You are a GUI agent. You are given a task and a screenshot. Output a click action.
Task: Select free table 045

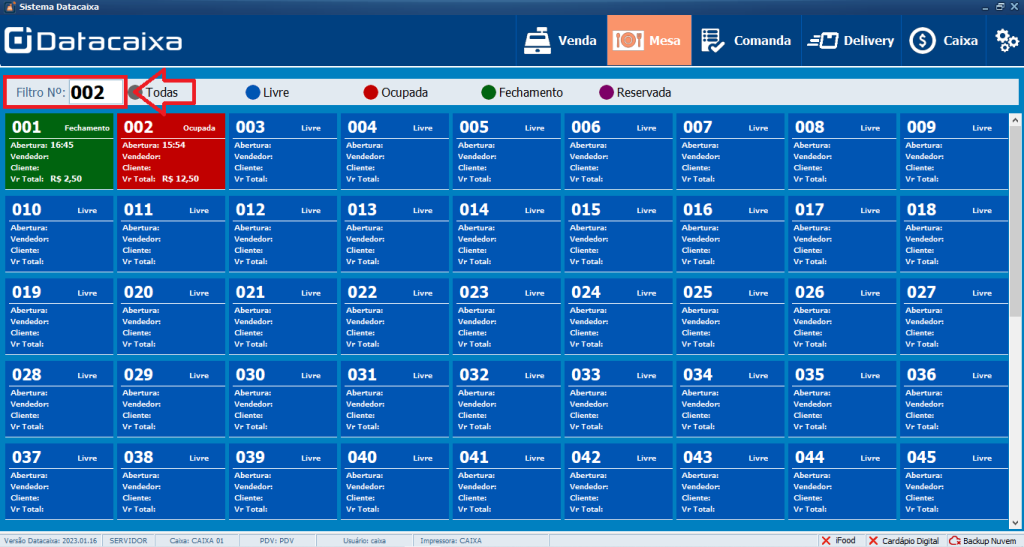(955, 480)
